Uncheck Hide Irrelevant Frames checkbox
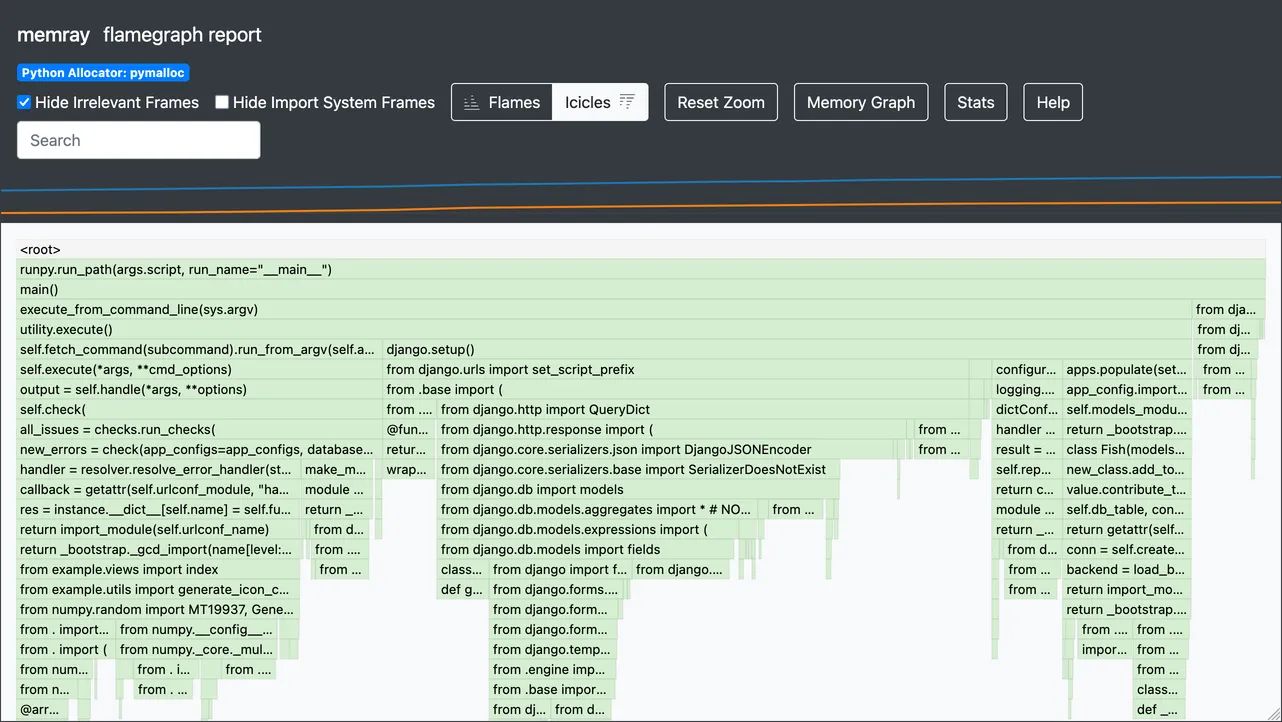This screenshot has height=722, width=1282. point(25,102)
